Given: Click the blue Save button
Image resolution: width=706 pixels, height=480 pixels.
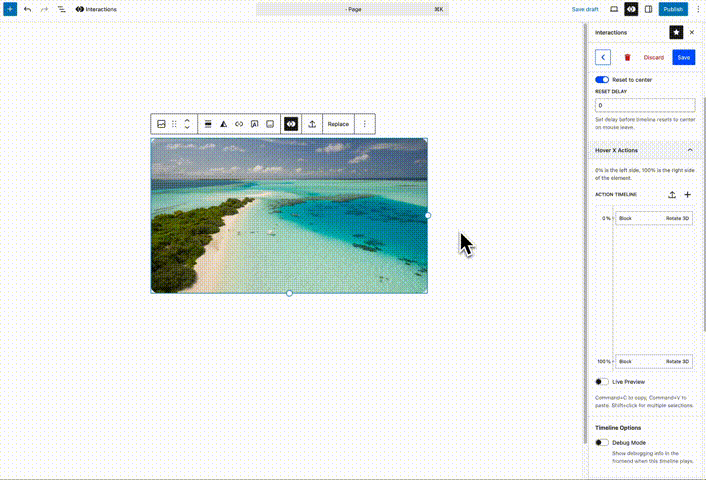Looking at the screenshot, I should 683,58.
